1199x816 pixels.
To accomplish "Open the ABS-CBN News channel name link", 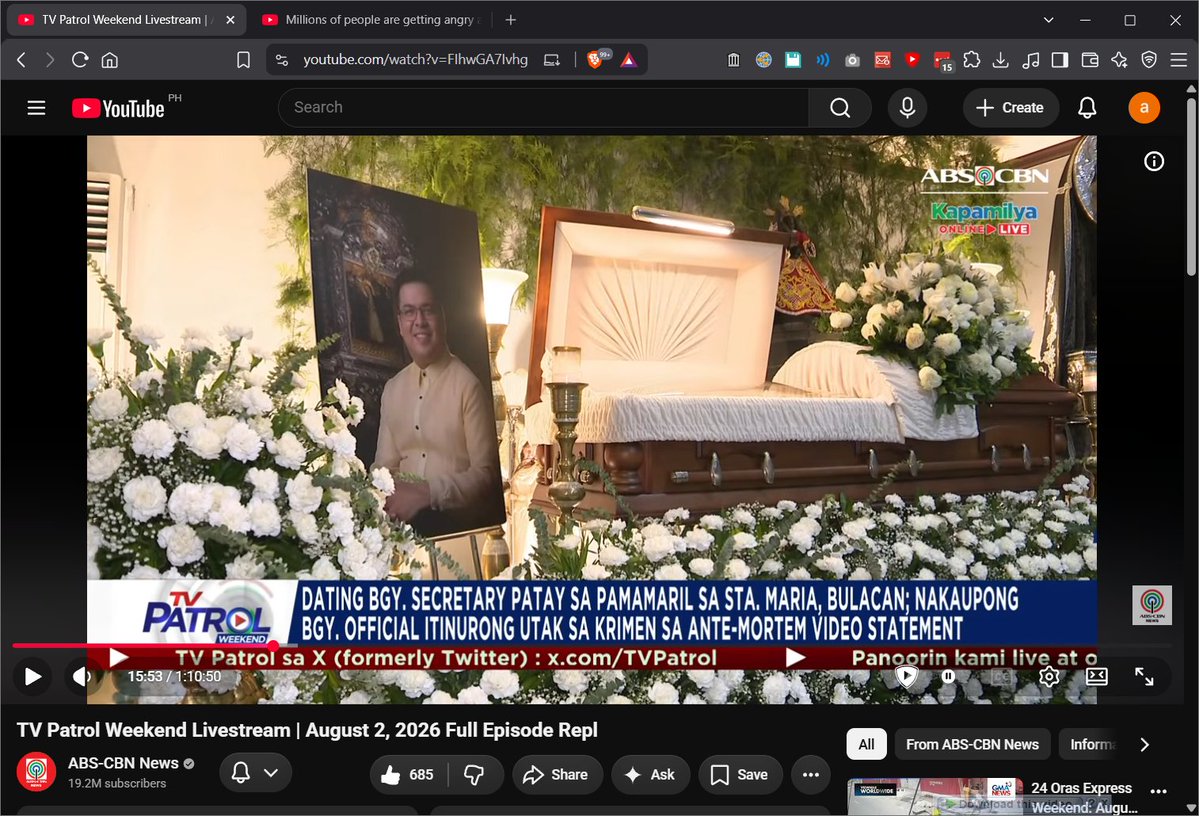I will pos(123,762).
